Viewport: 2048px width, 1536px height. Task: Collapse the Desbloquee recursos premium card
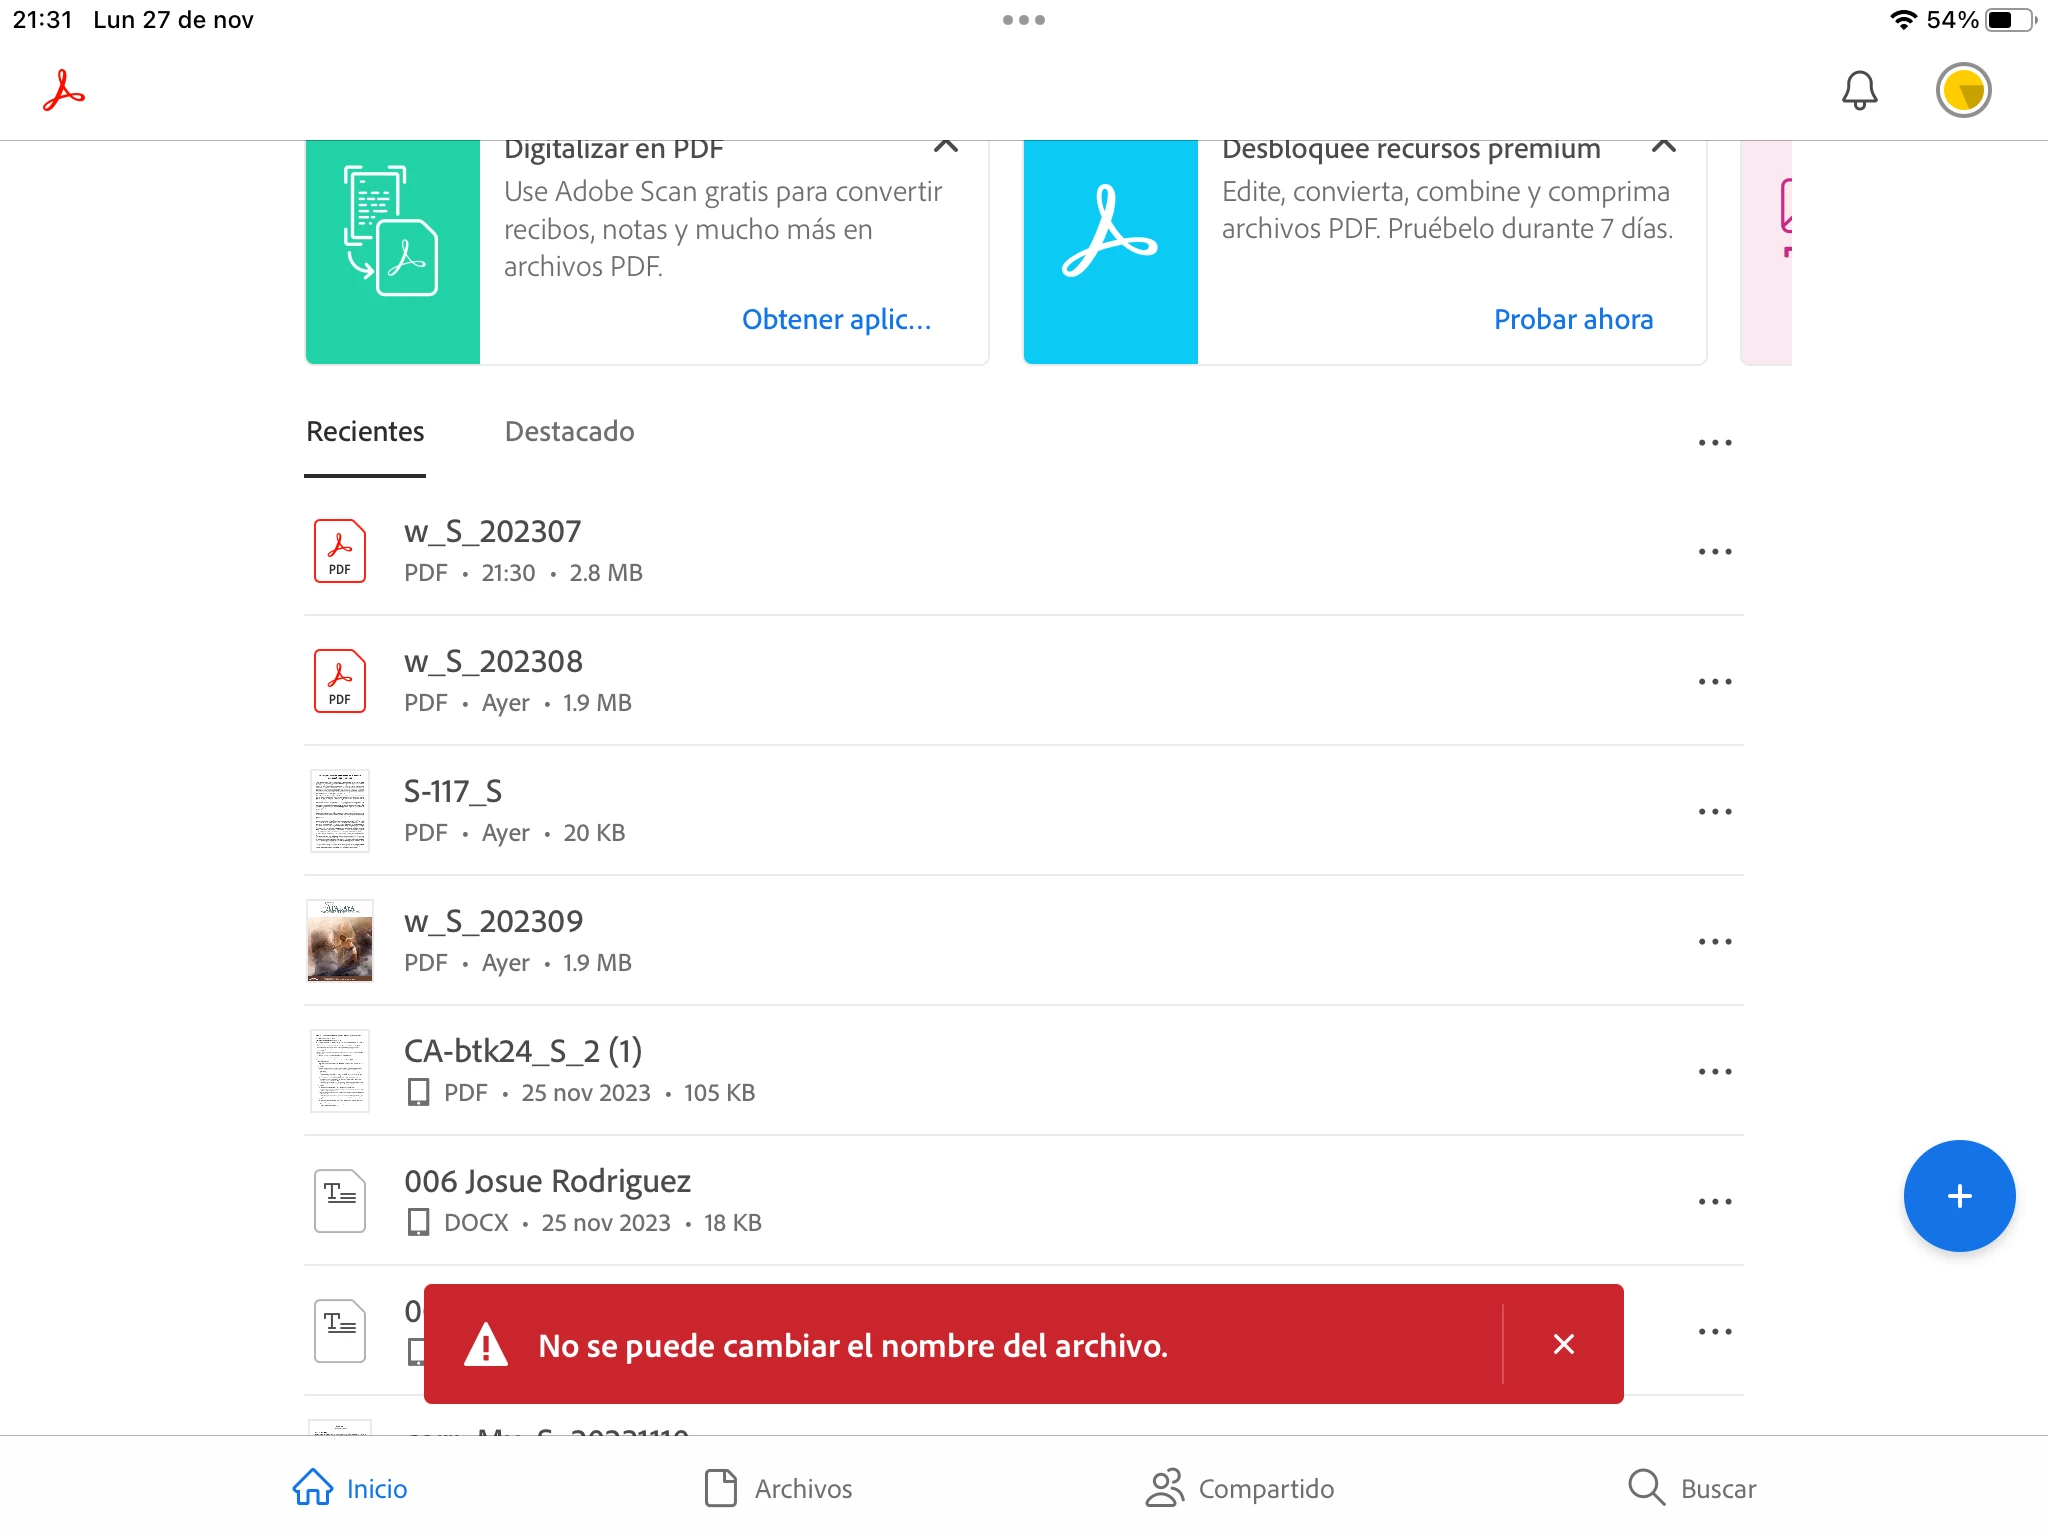(1663, 147)
